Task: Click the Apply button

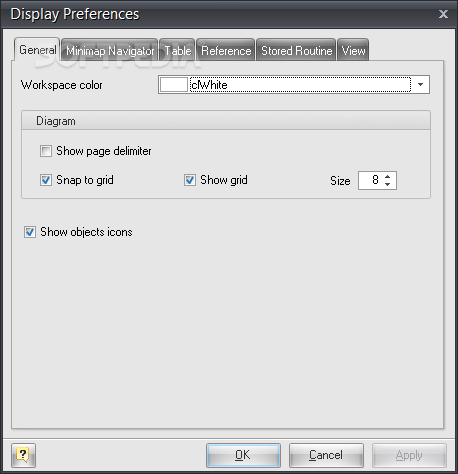Action: [x=409, y=455]
